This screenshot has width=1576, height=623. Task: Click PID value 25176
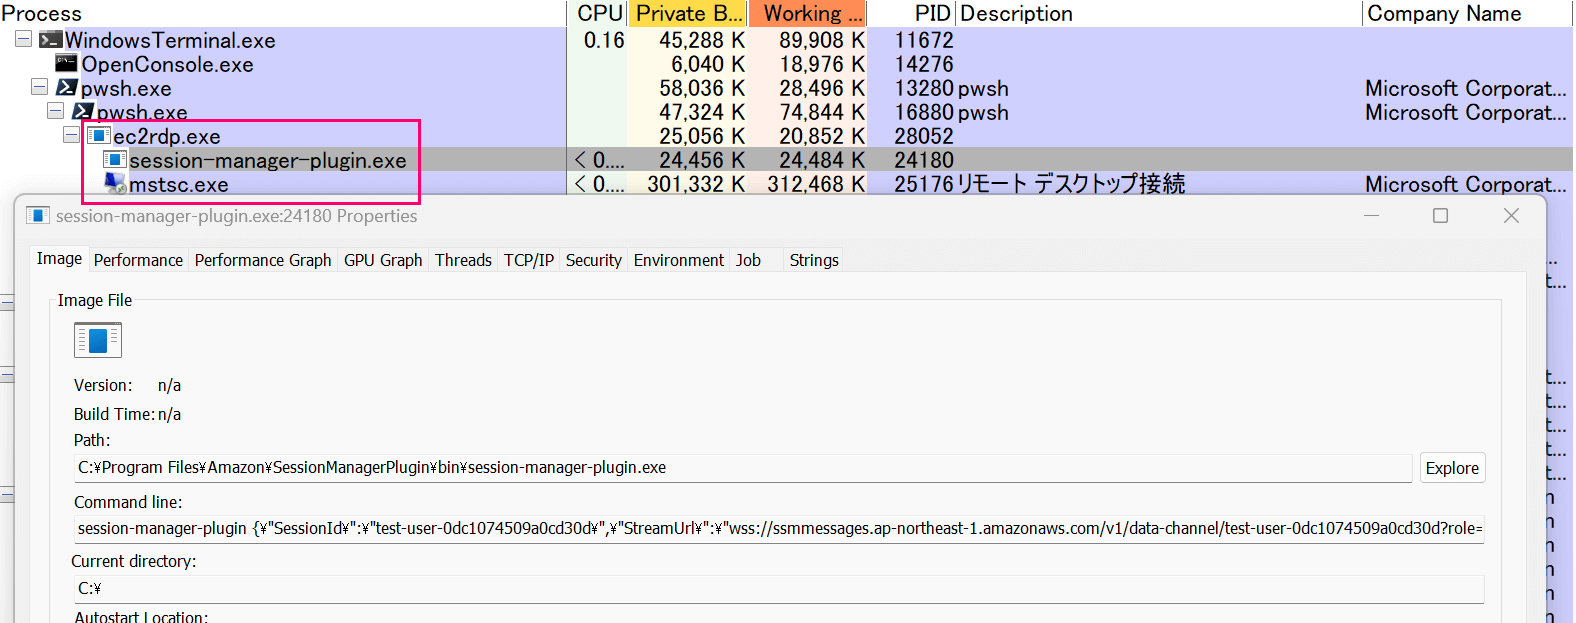click(924, 184)
